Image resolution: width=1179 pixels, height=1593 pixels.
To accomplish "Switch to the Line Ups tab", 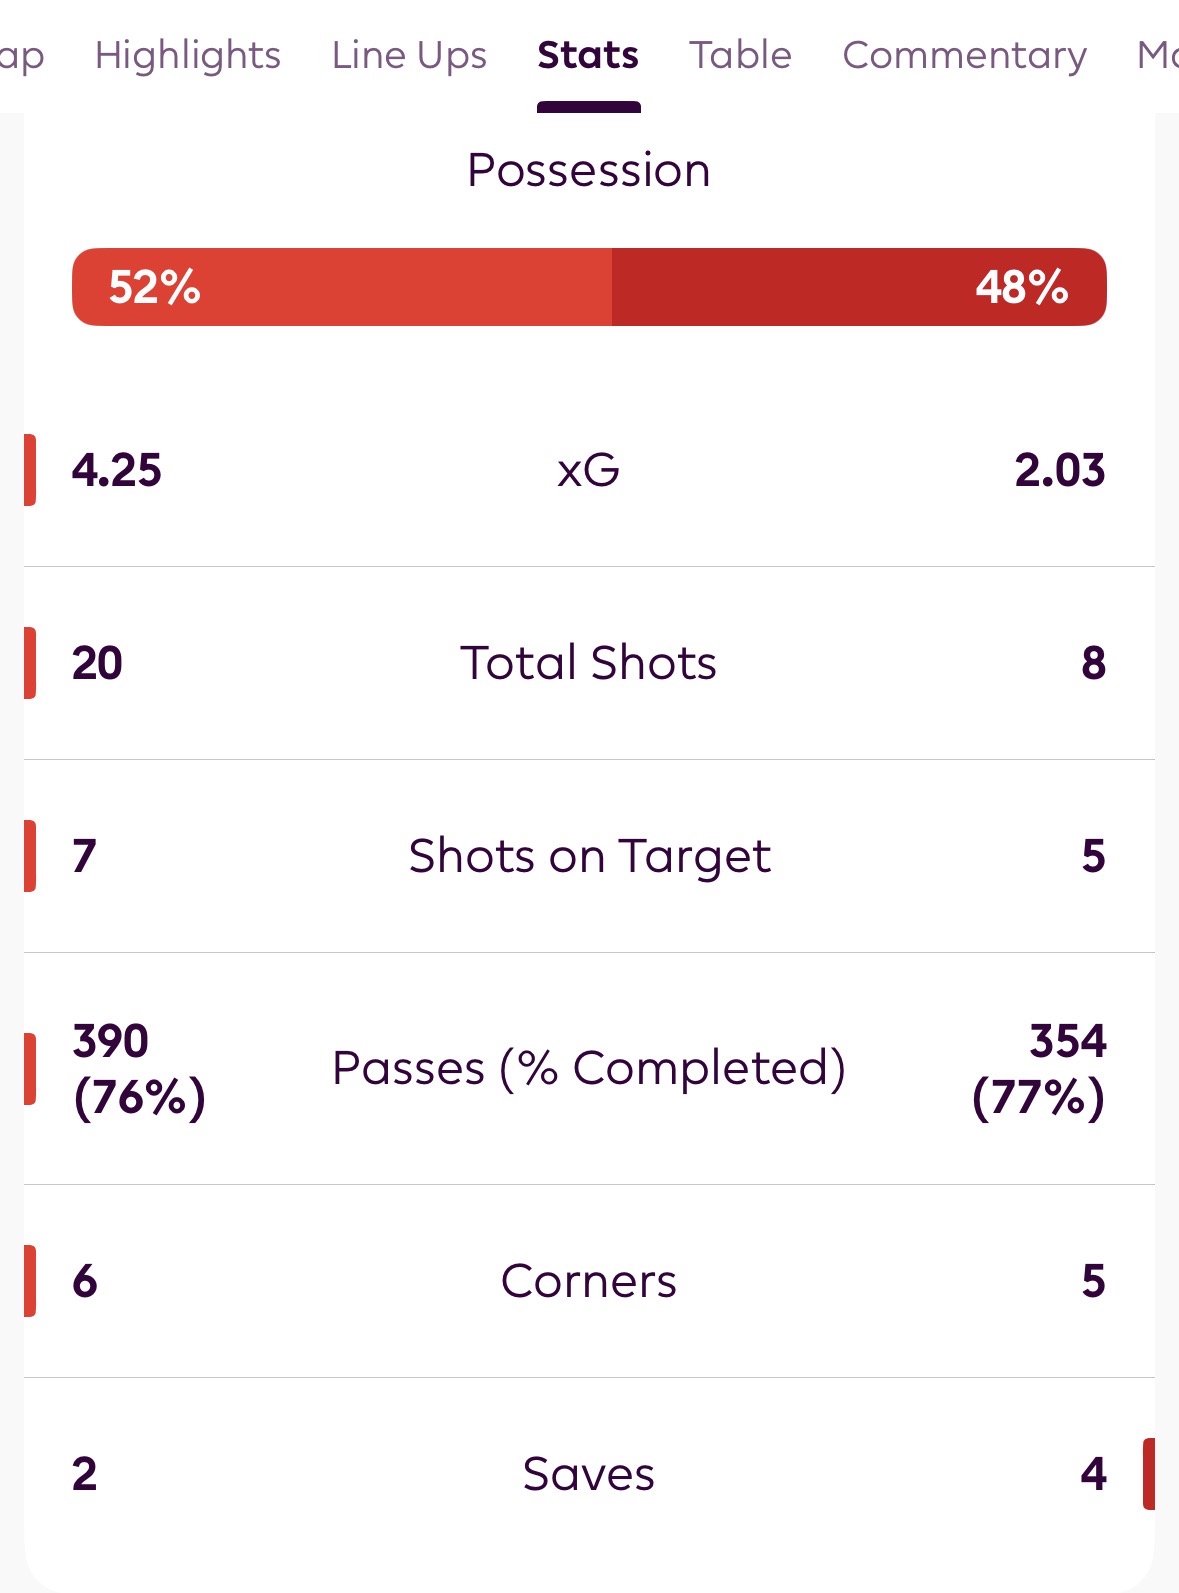I will pyautogui.click(x=409, y=55).
